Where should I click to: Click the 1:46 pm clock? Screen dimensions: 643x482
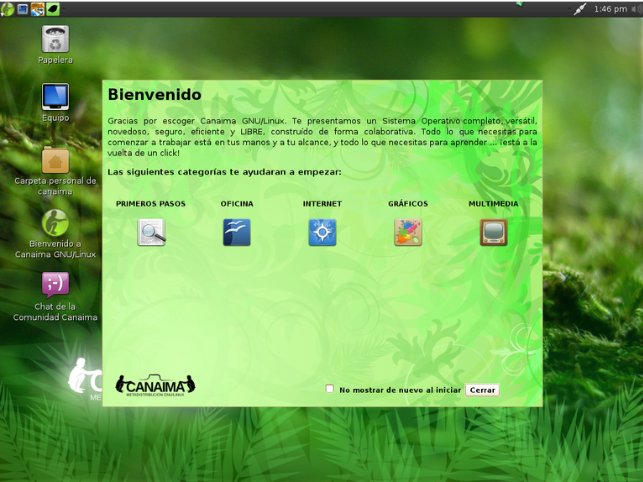610,9
